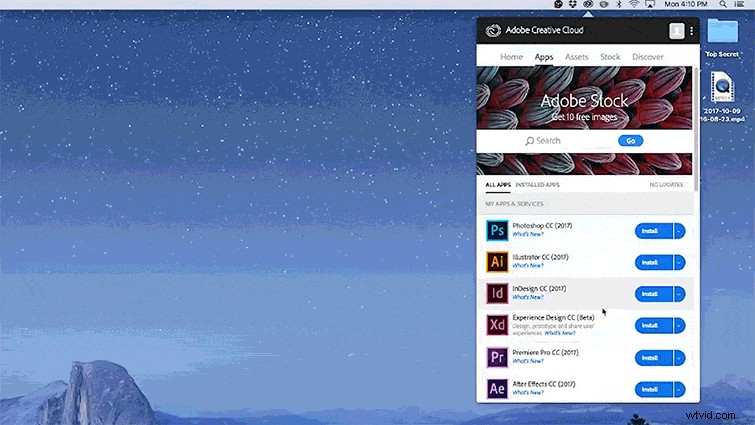Install InDesign CC (2017)
The width and height of the screenshot is (755, 425).
pyautogui.click(x=653, y=294)
